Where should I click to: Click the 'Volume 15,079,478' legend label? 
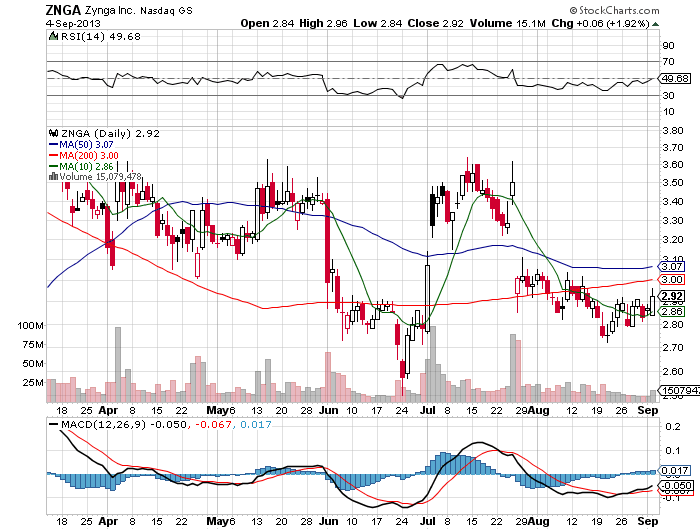pos(100,176)
